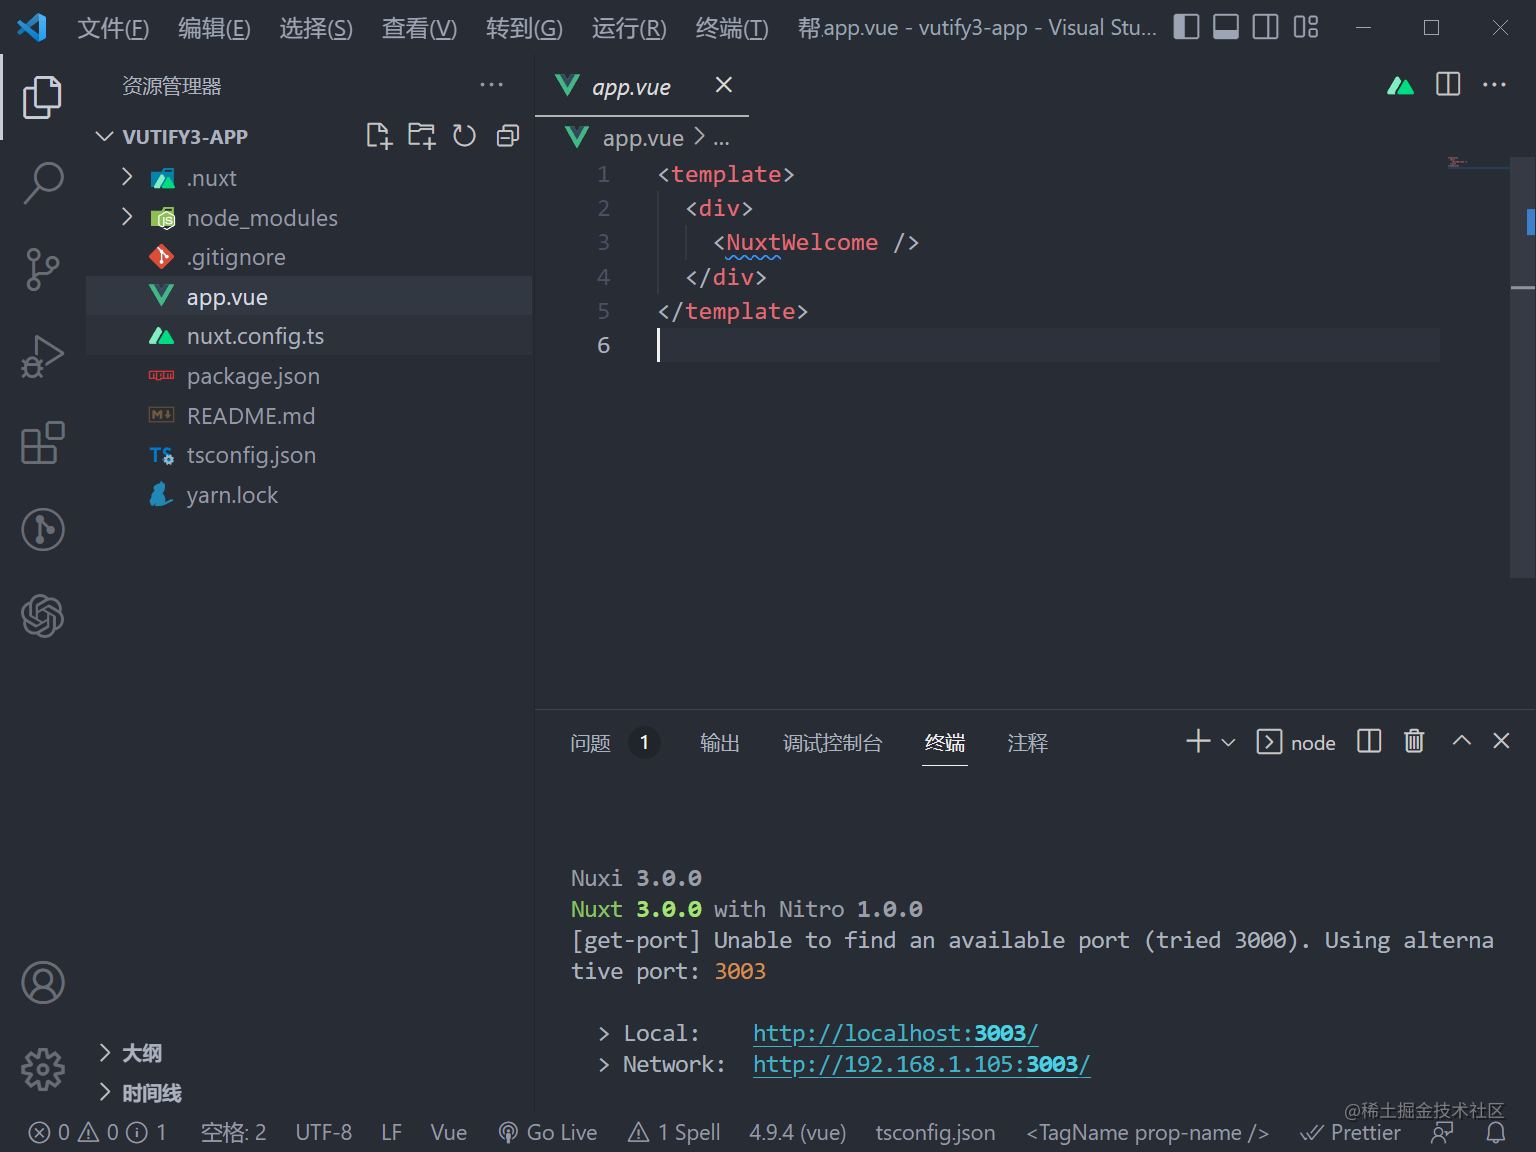Open README.md file

point(309,415)
